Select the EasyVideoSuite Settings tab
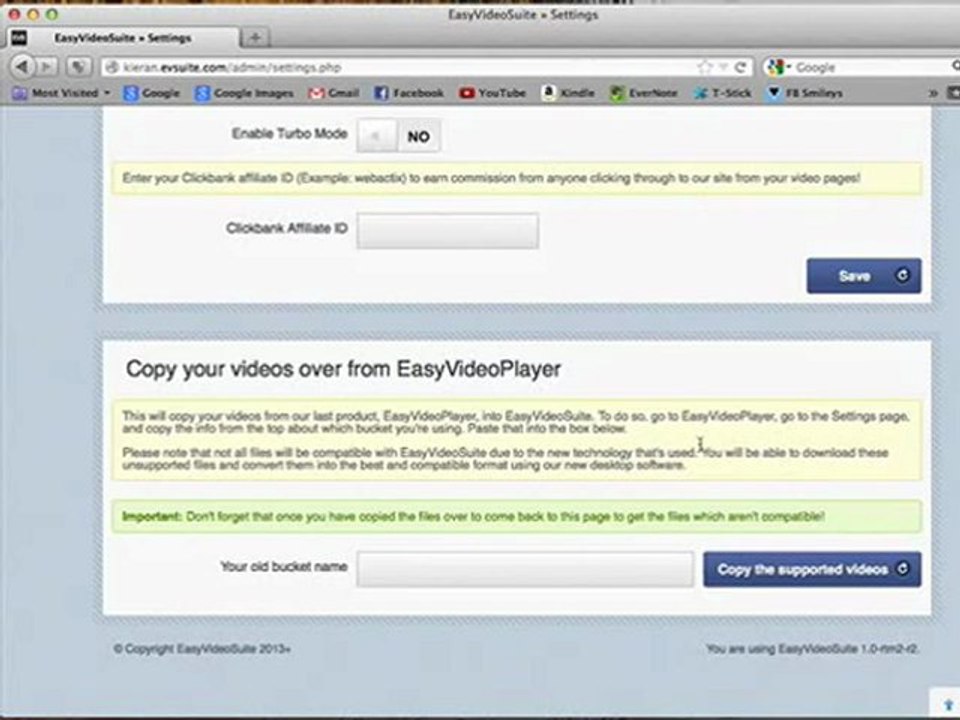 [122, 38]
